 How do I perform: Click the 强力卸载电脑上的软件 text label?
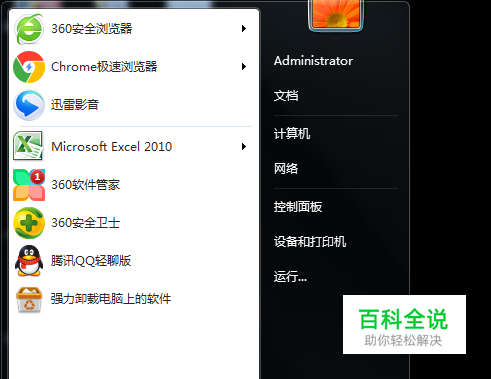tap(111, 299)
